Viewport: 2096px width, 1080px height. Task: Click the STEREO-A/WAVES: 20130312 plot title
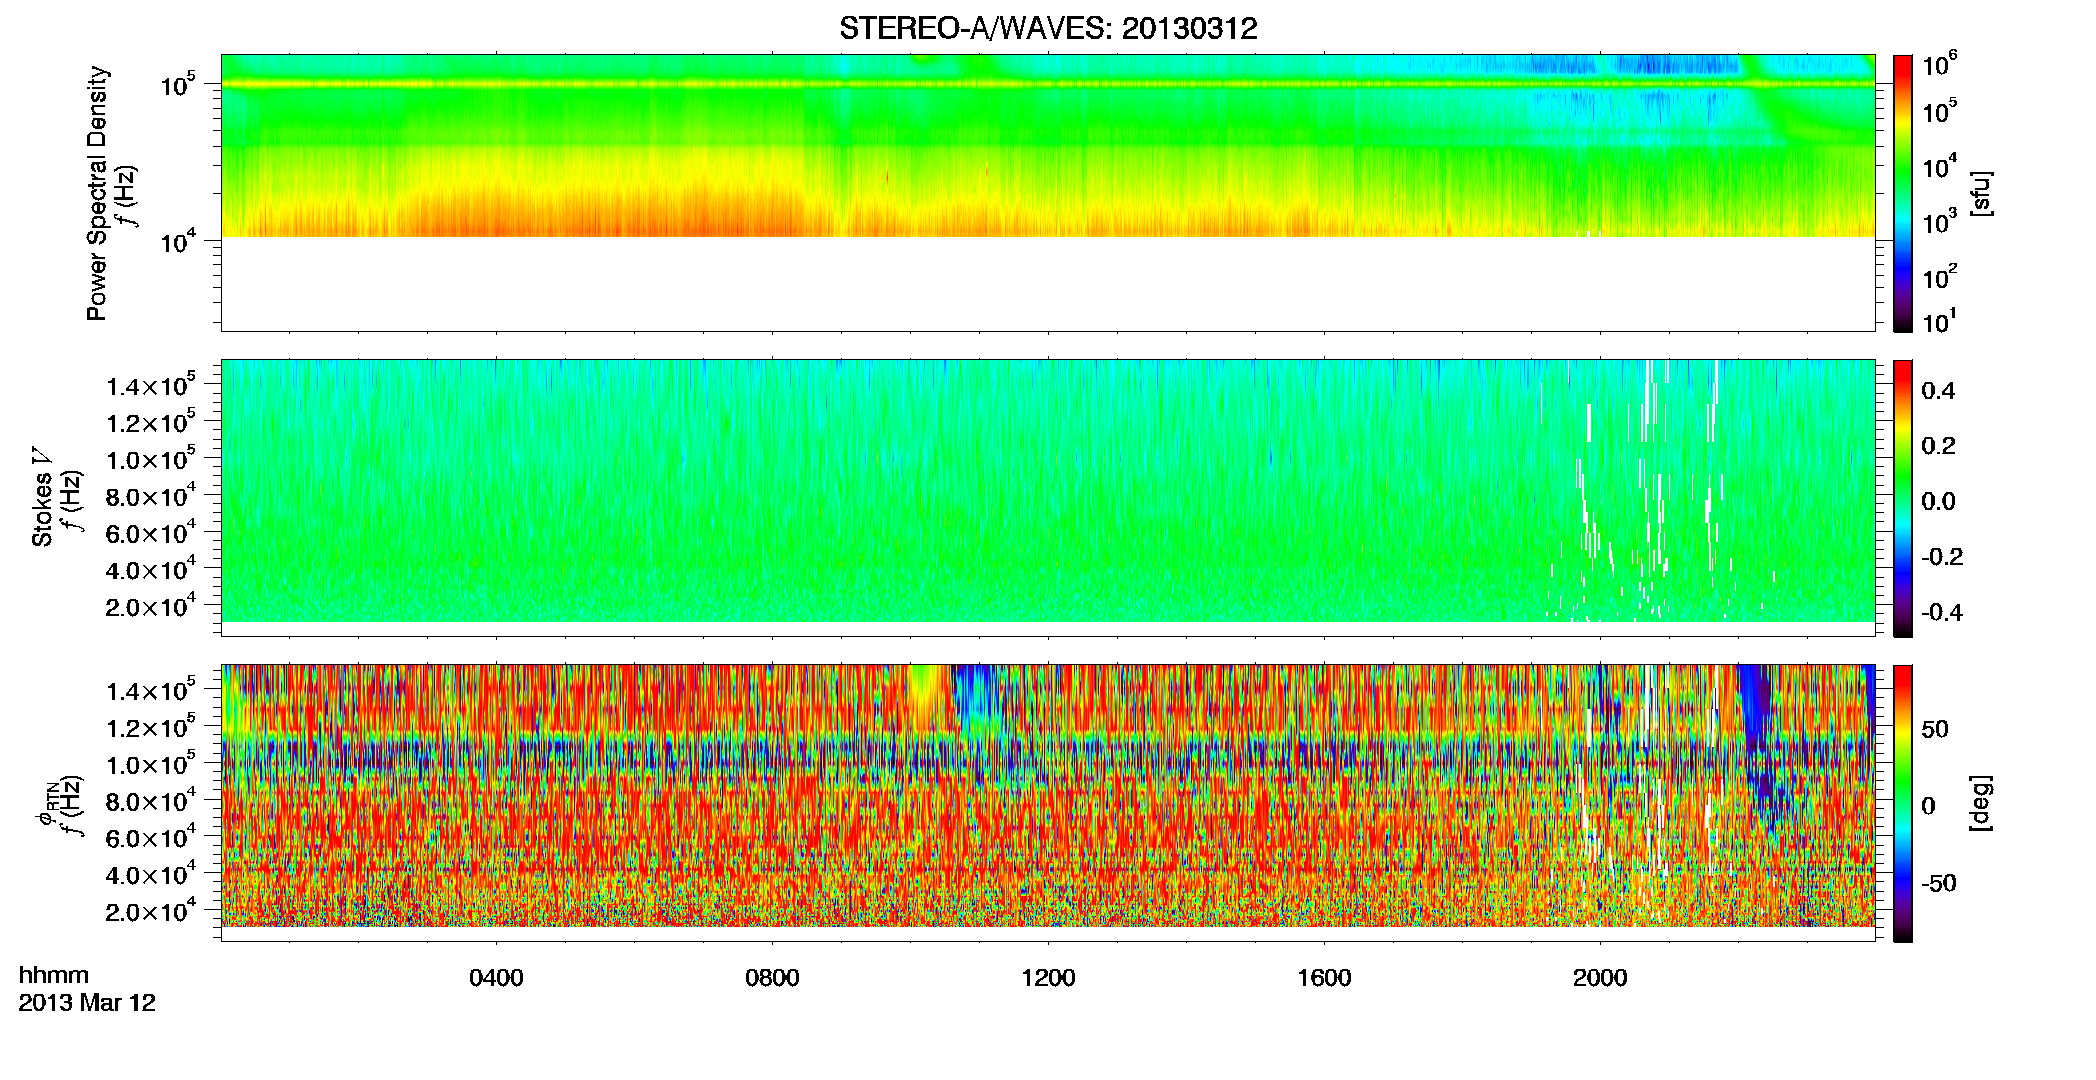click(1048, 28)
